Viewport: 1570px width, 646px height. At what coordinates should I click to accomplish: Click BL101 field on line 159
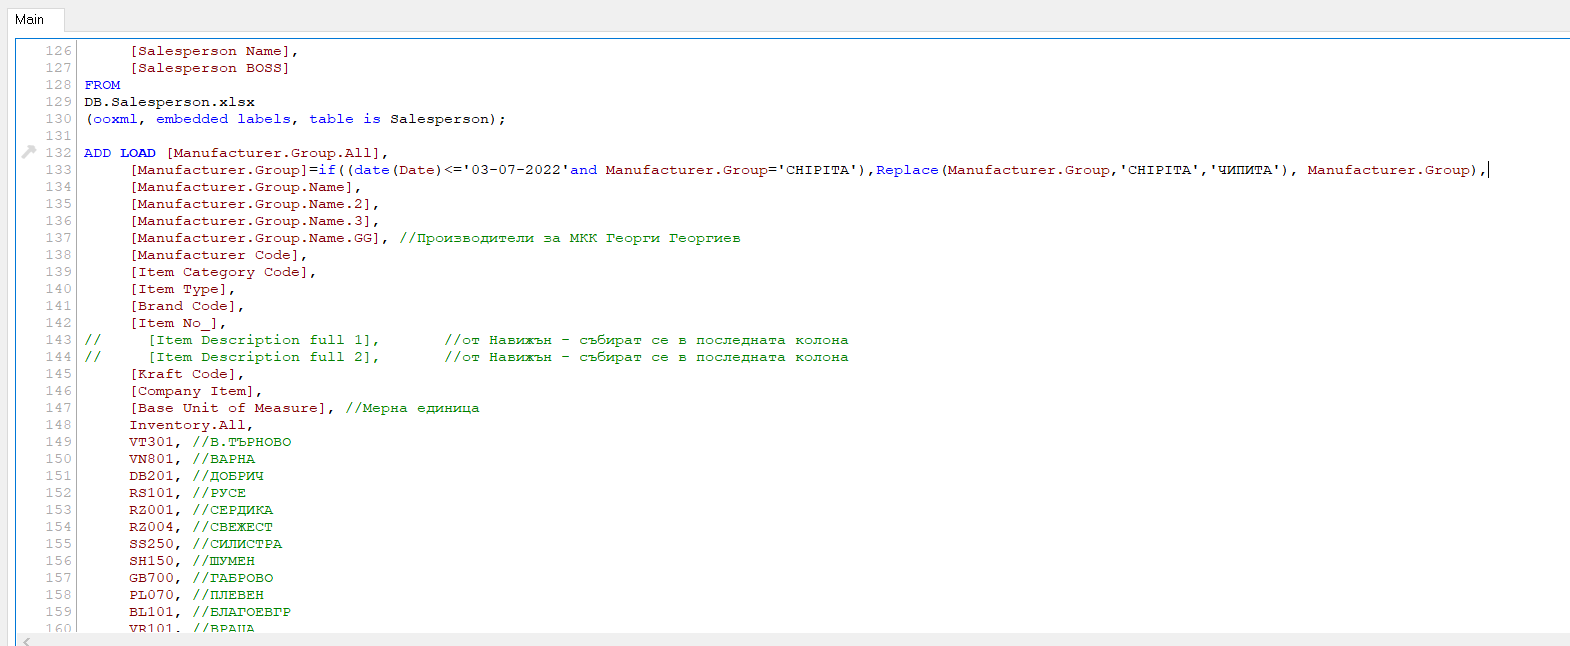151,612
